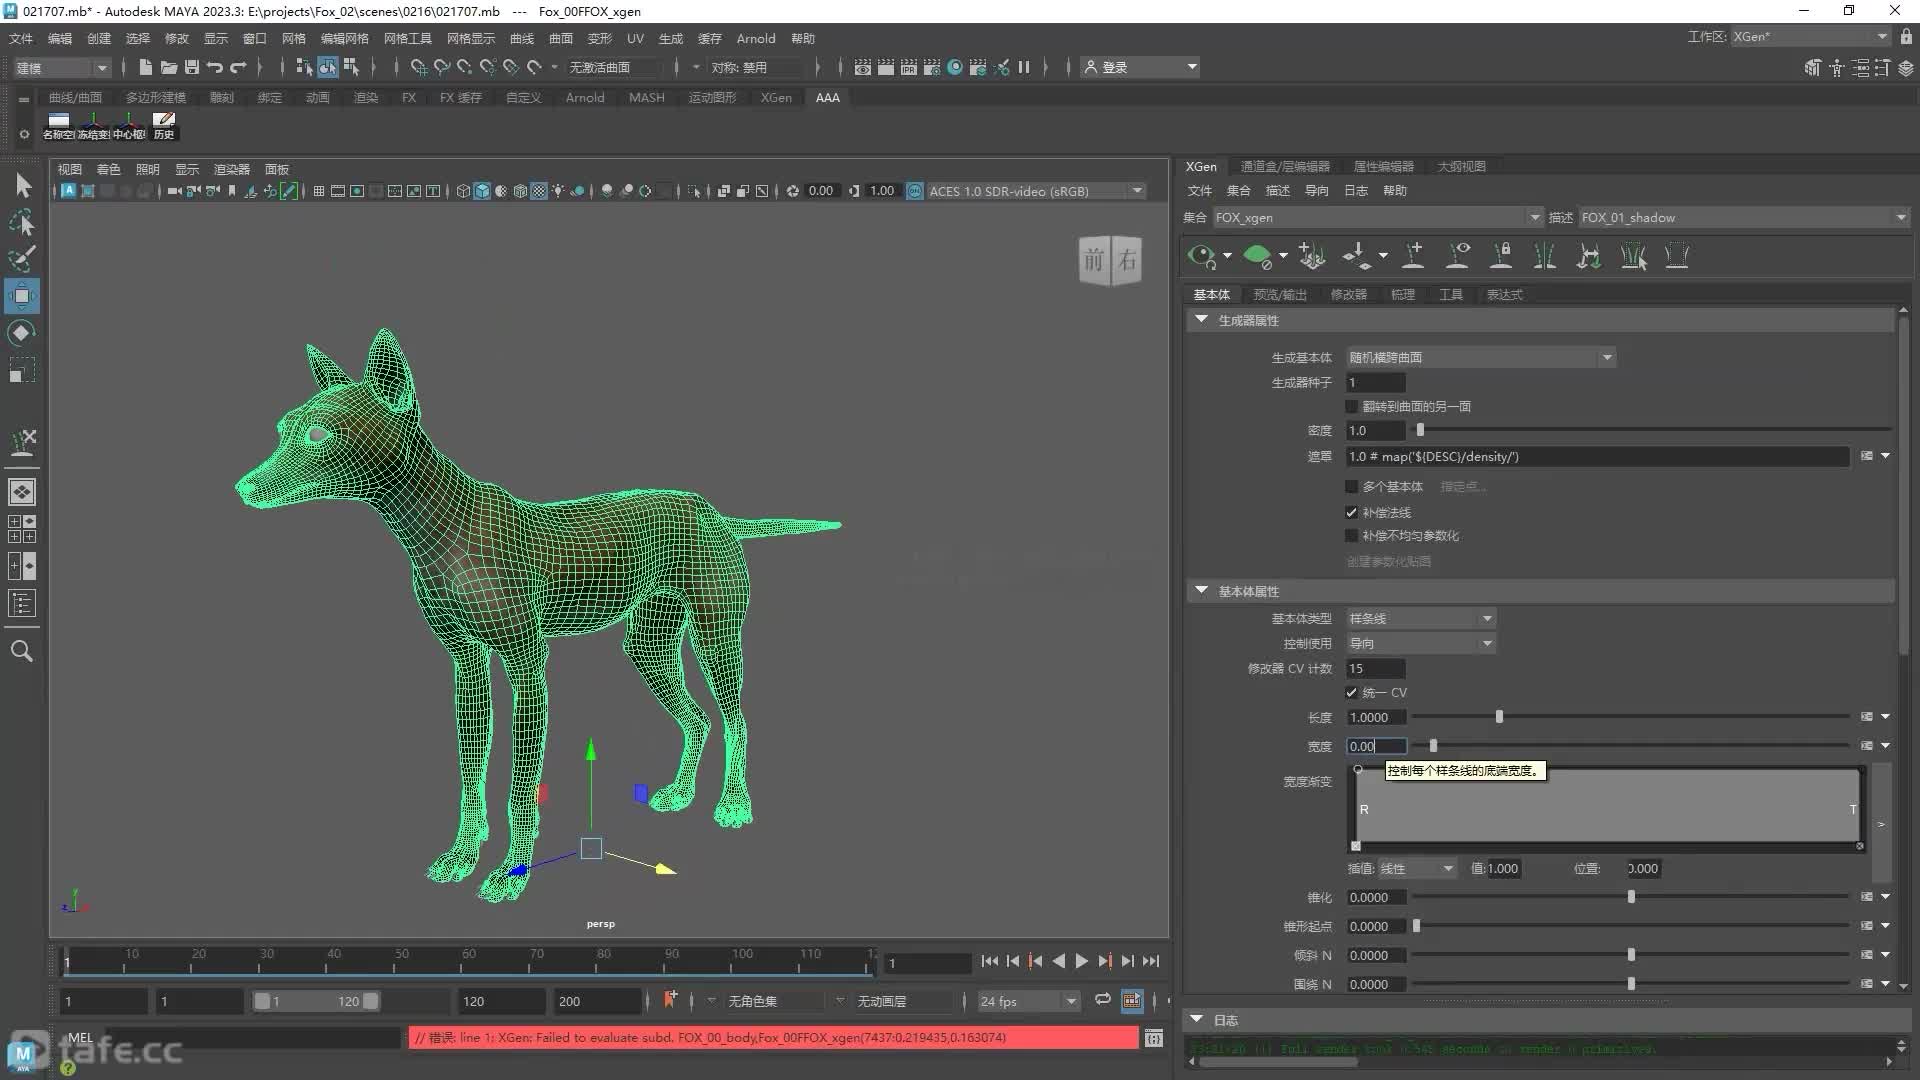Activate the Move tool in toolbox
This screenshot has height=1080, width=1920.
(22, 296)
